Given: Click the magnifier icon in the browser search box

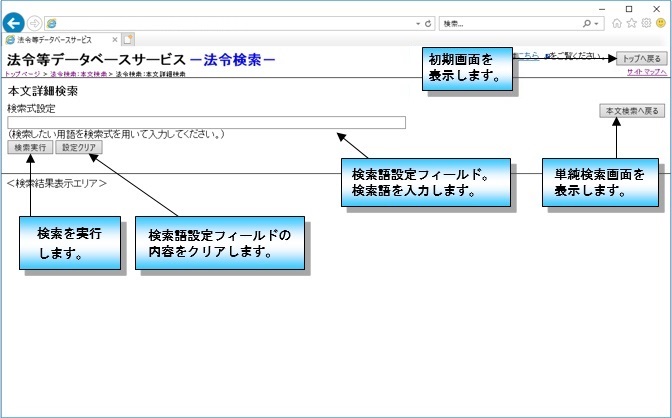Looking at the screenshot, I should click(x=587, y=22).
